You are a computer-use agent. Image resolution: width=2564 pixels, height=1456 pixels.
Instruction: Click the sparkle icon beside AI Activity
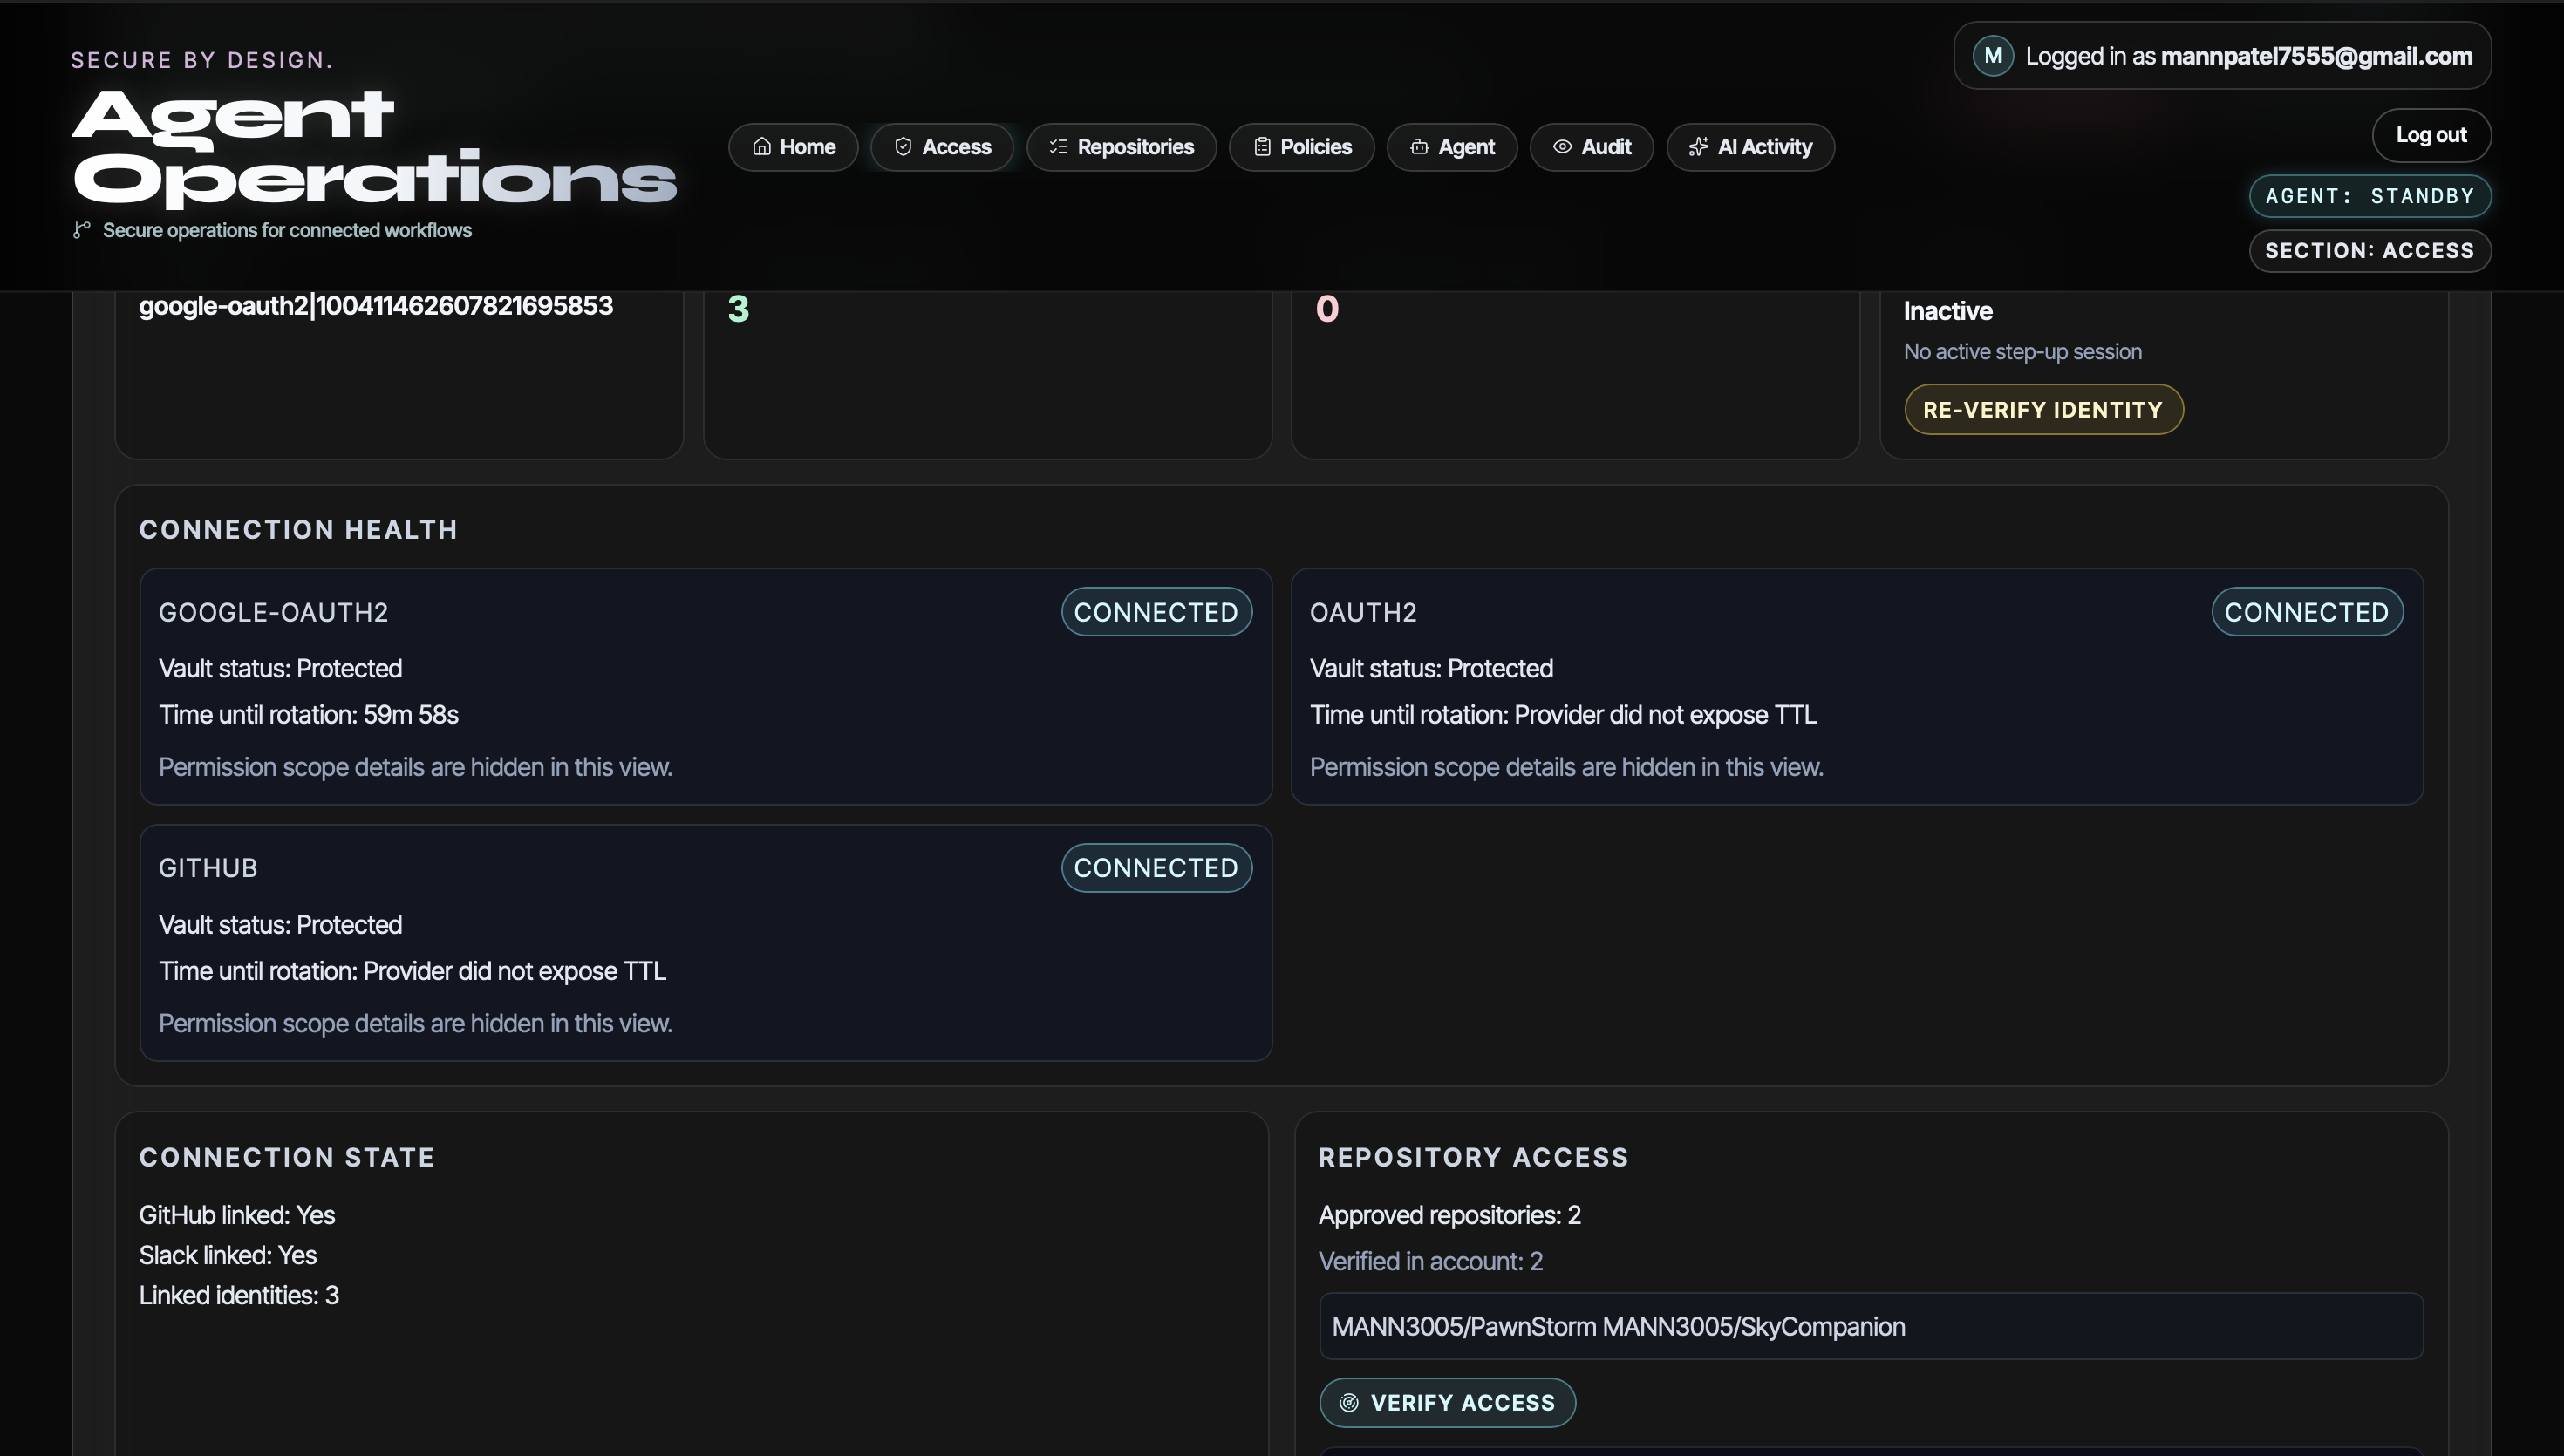coord(1698,147)
